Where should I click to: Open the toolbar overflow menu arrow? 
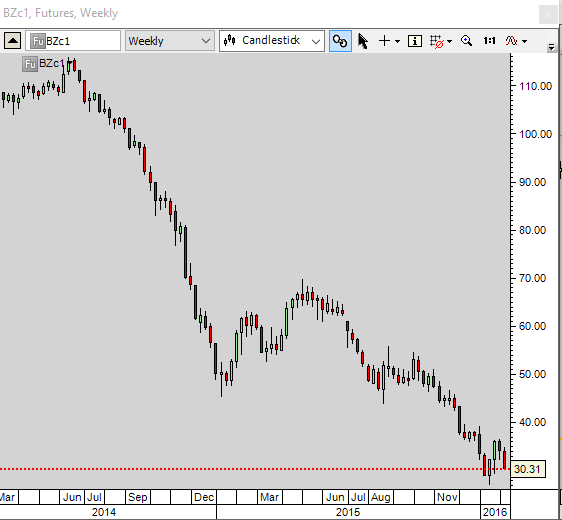pos(551,47)
